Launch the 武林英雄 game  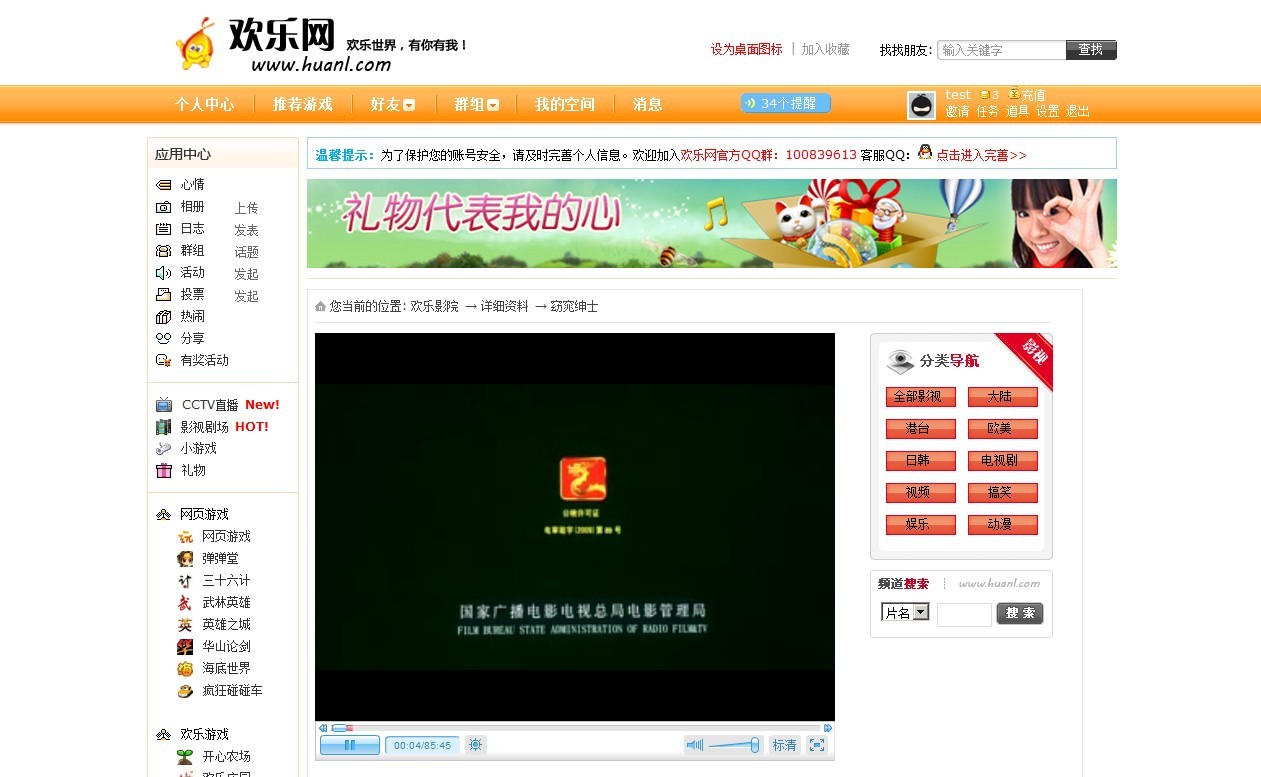point(226,603)
